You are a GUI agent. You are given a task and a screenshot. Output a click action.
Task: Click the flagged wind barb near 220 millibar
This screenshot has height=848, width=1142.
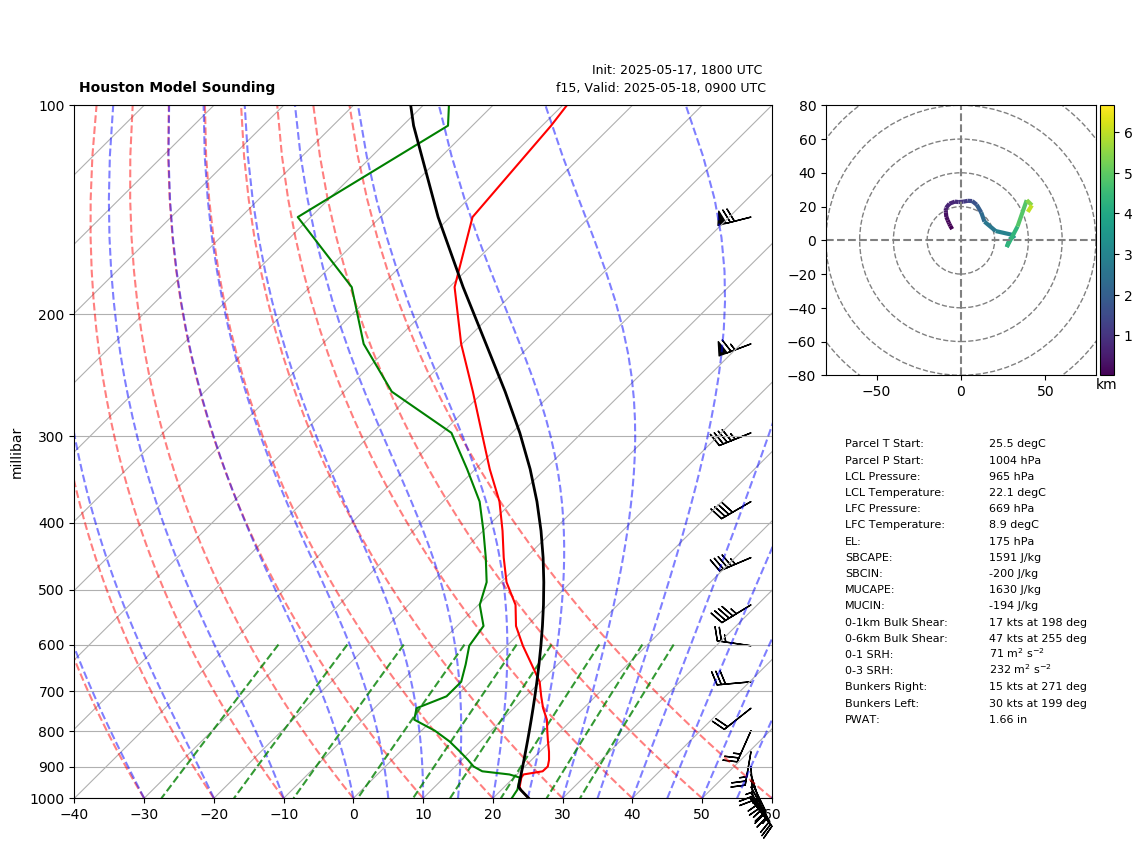point(733,348)
